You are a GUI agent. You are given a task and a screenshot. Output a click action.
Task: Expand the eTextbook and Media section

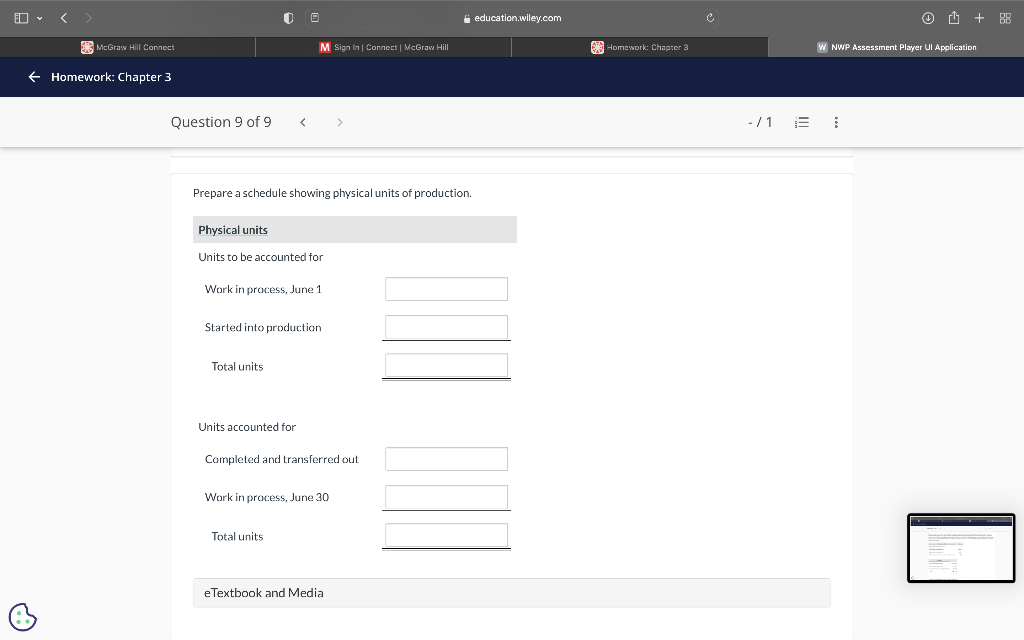pyautogui.click(x=511, y=593)
